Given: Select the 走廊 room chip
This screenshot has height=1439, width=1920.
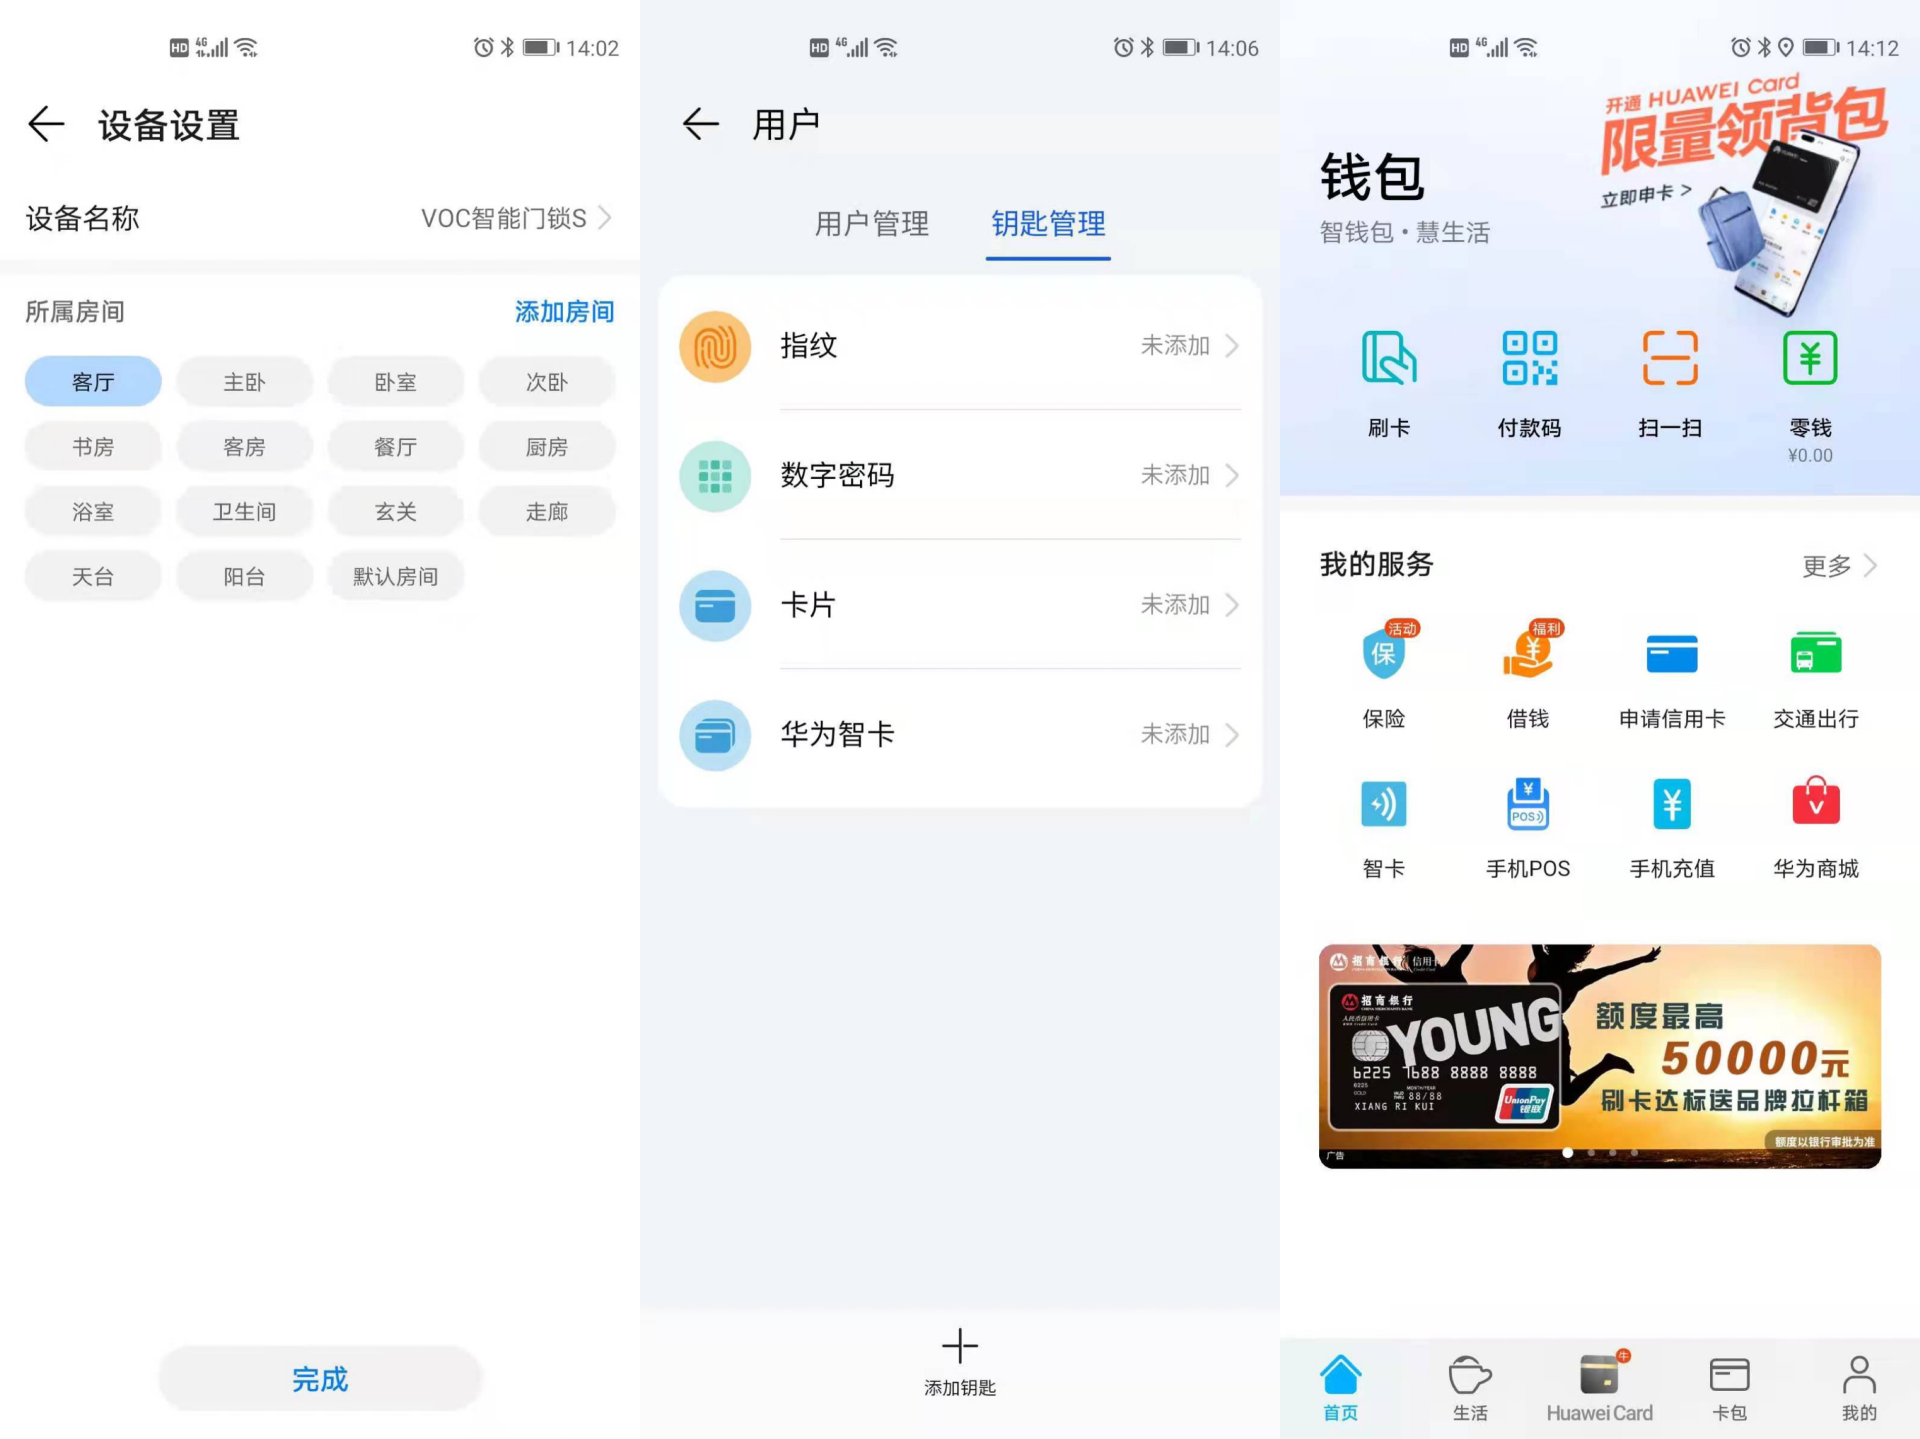Looking at the screenshot, I should (x=546, y=512).
